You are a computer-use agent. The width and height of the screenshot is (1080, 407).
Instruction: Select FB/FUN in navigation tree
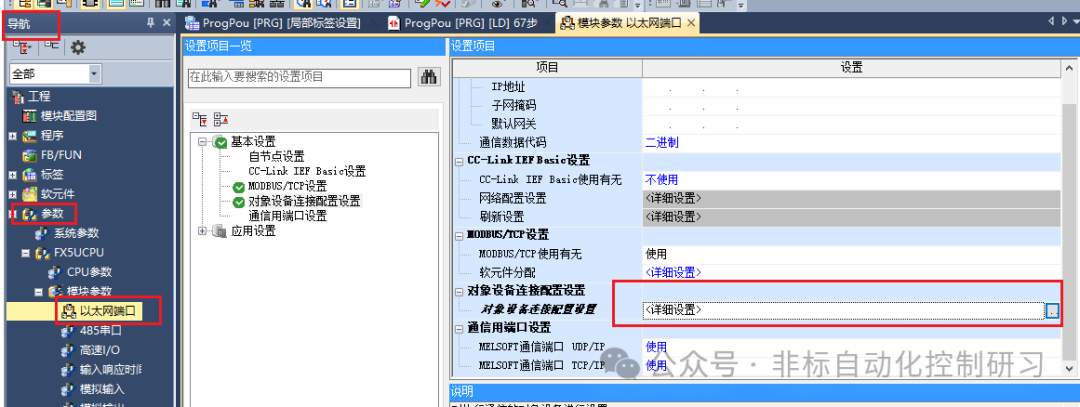[61, 155]
